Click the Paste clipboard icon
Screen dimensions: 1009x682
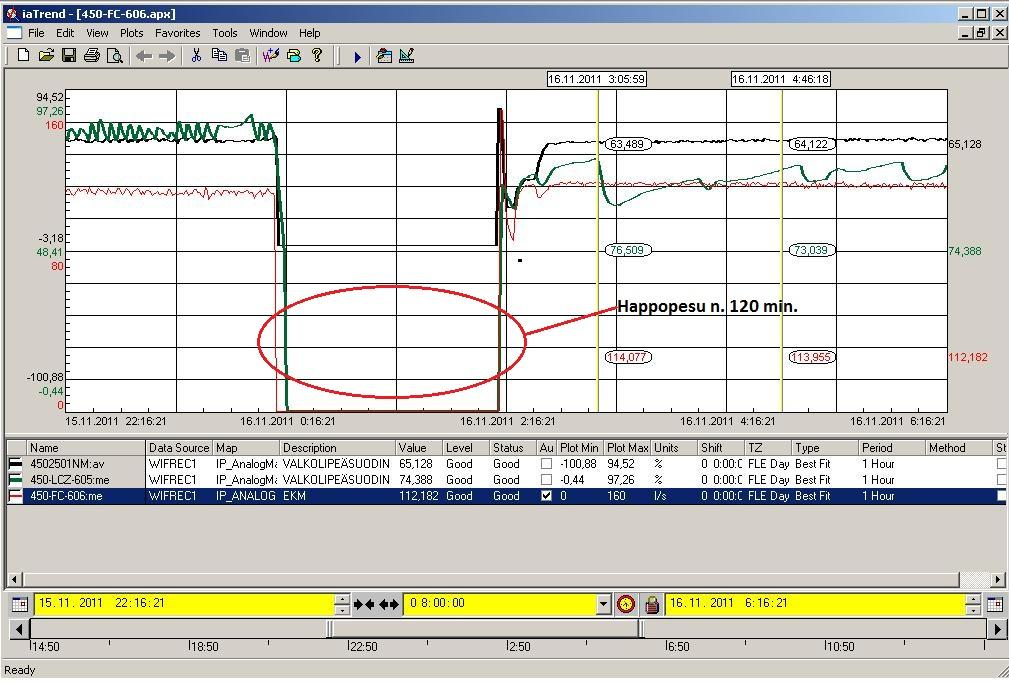tap(242, 56)
